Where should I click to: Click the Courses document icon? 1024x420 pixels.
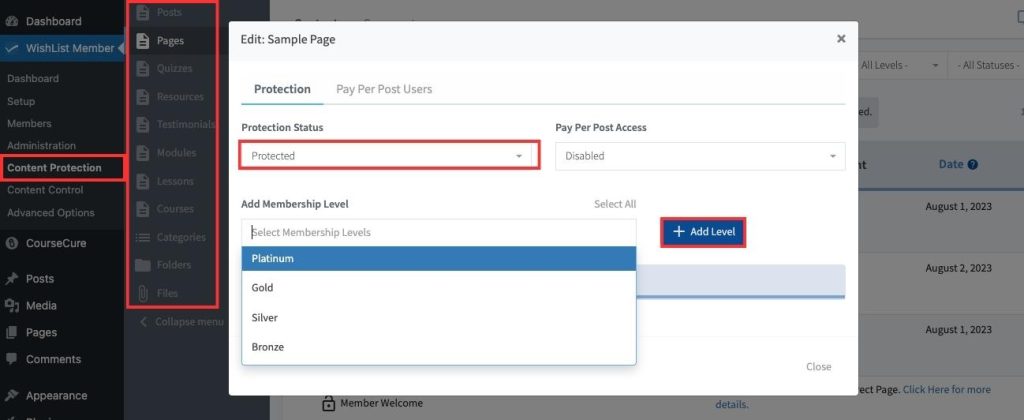click(x=142, y=209)
